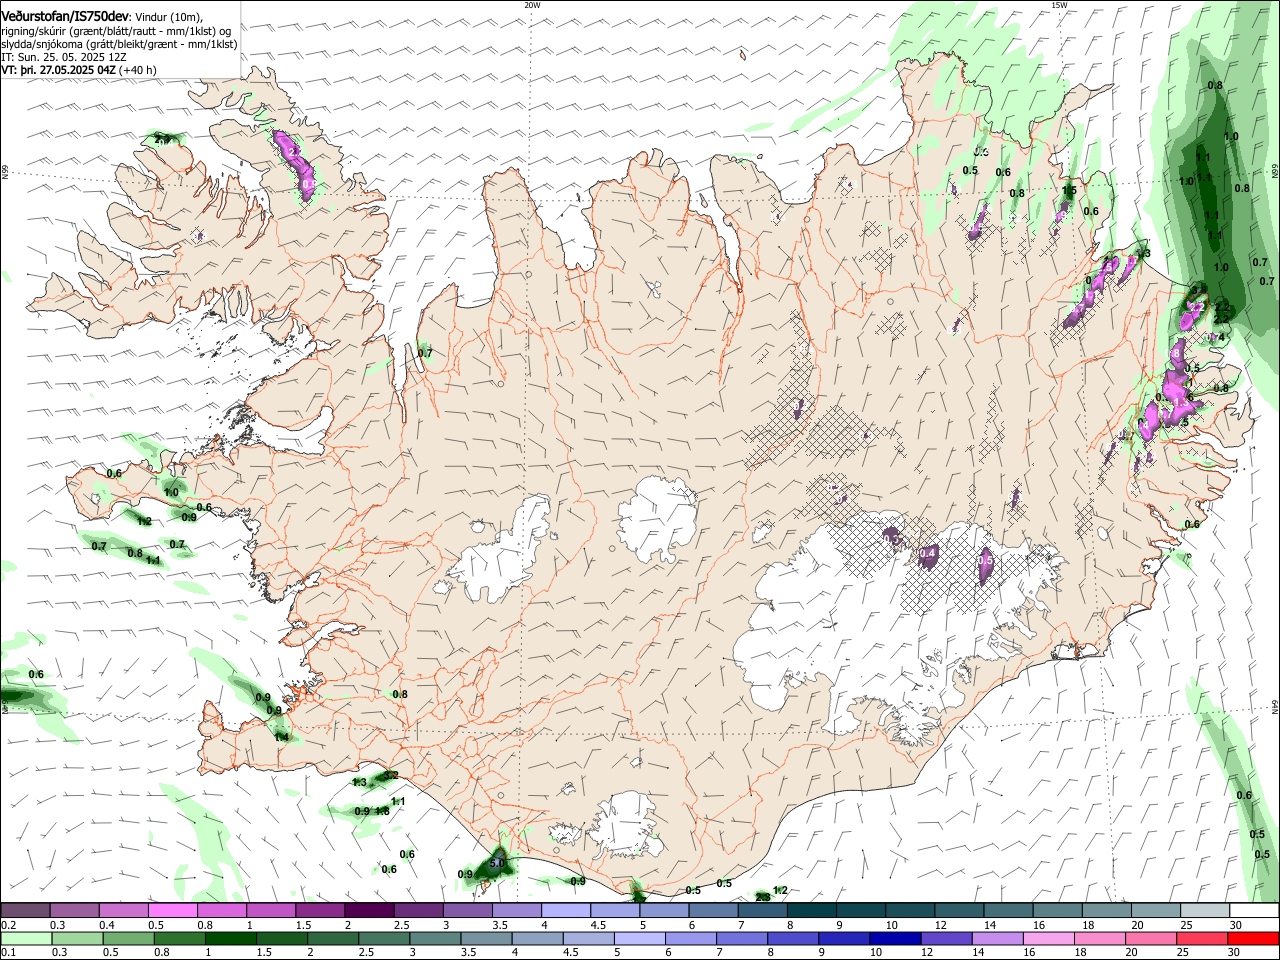
Task: Select the light lavender swatch at 4 in upper legend
Action: tap(566, 911)
